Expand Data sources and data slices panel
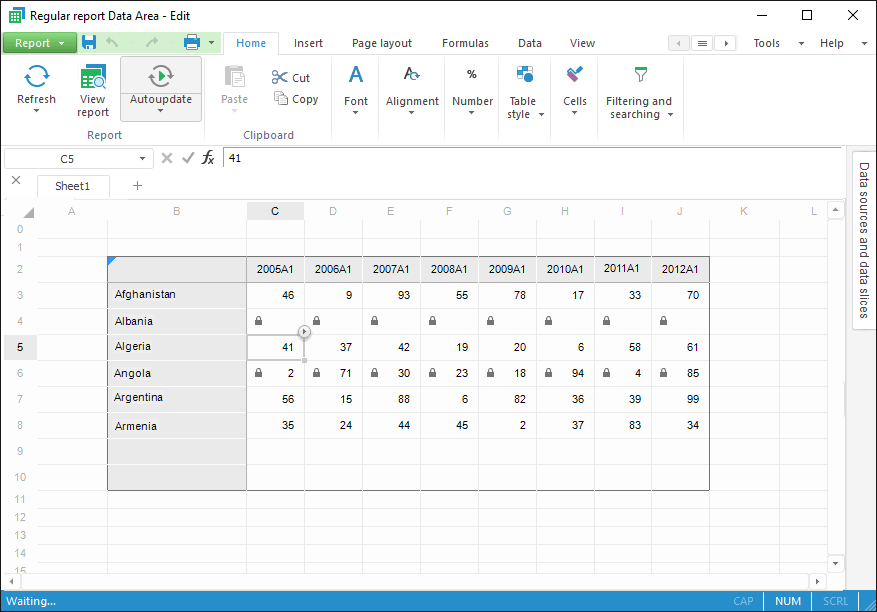Screen dimensions: 877x612 [864, 240]
